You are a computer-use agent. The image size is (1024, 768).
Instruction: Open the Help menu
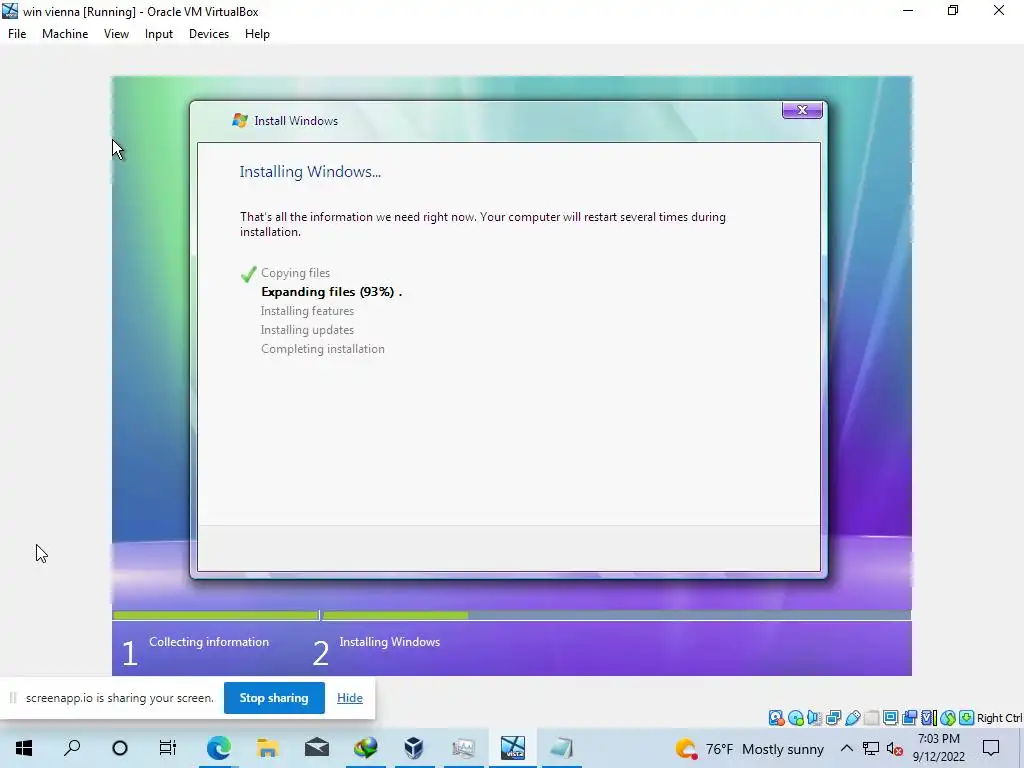point(257,34)
